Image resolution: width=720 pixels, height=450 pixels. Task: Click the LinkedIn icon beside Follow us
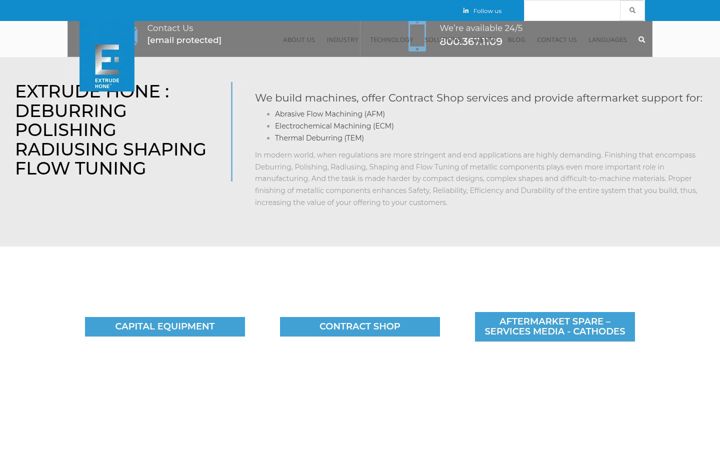(x=466, y=11)
